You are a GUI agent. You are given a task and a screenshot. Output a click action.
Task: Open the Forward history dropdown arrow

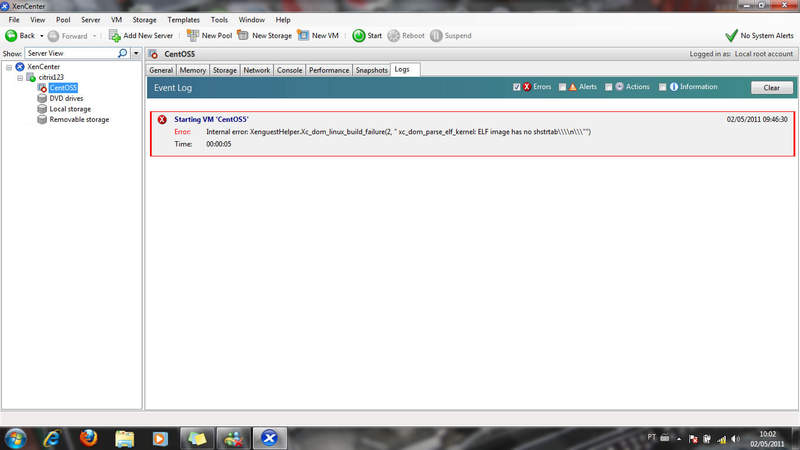(x=94, y=36)
